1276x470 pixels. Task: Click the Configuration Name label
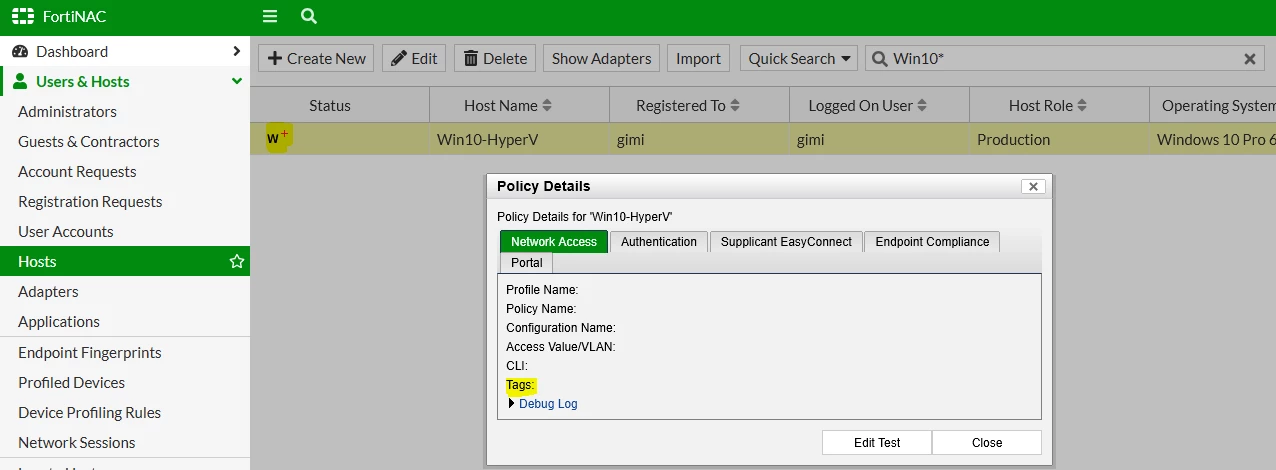point(560,328)
